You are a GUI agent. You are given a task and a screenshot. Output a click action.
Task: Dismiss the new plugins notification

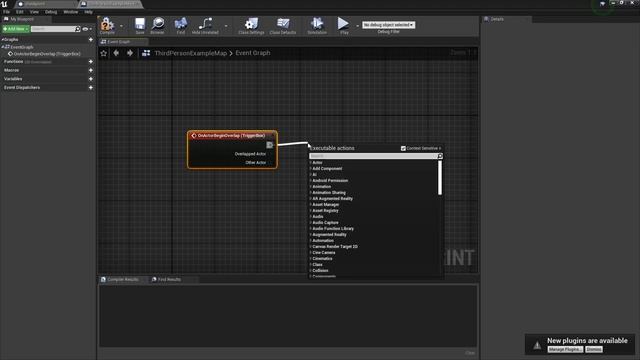tap(593, 349)
